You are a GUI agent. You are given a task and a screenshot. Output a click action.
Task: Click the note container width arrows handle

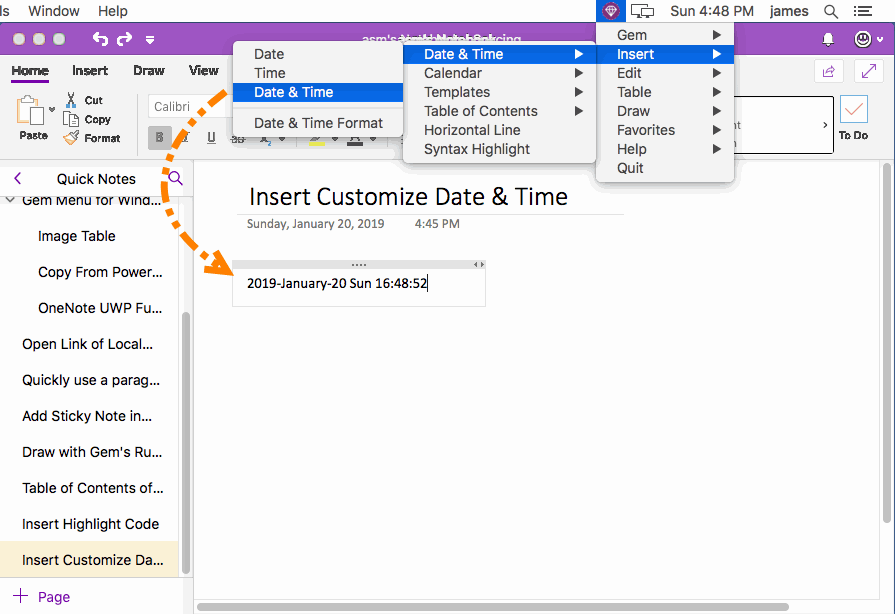click(479, 265)
